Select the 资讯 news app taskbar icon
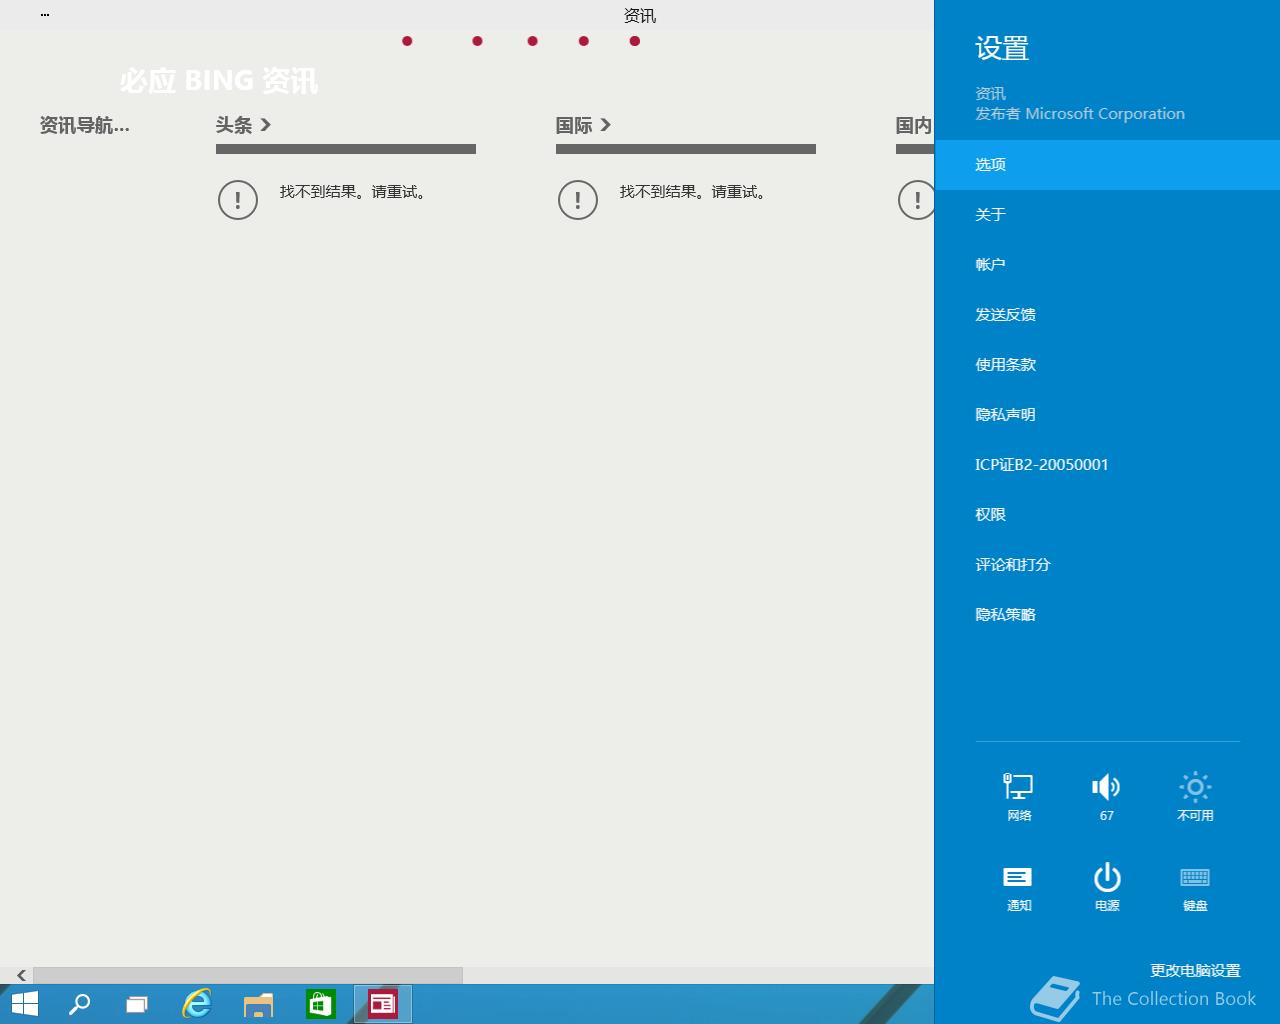The height and width of the screenshot is (1024, 1280). [x=383, y=1004]
